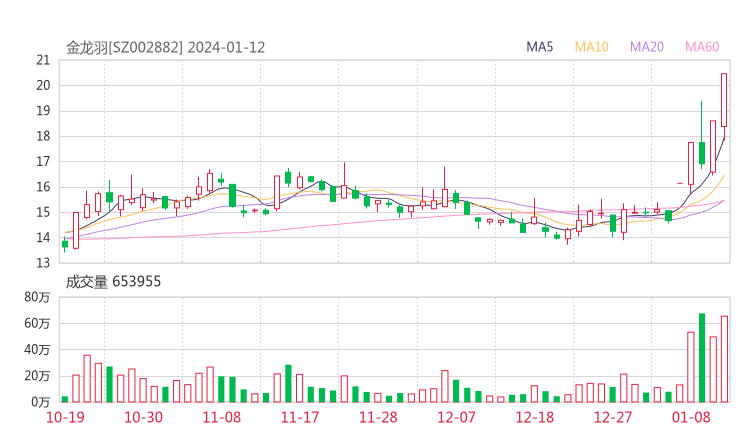Click the 11-28 date axis label
Viewport: 740px width, 440px height.
coord(378,417)
